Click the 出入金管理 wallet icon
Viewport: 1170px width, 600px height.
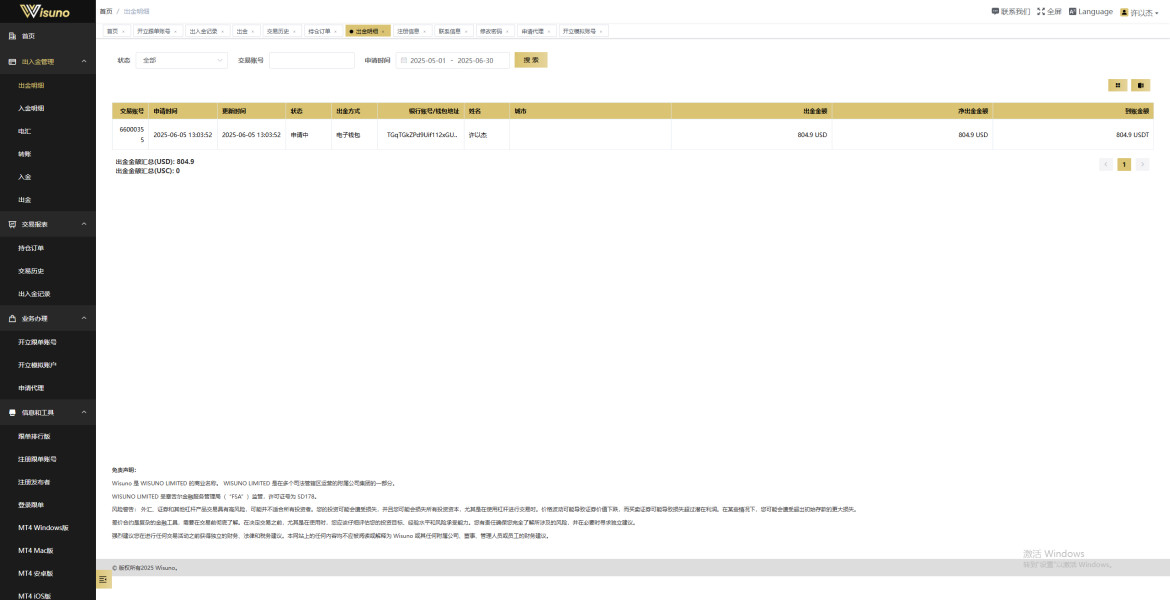pos(12,62)
